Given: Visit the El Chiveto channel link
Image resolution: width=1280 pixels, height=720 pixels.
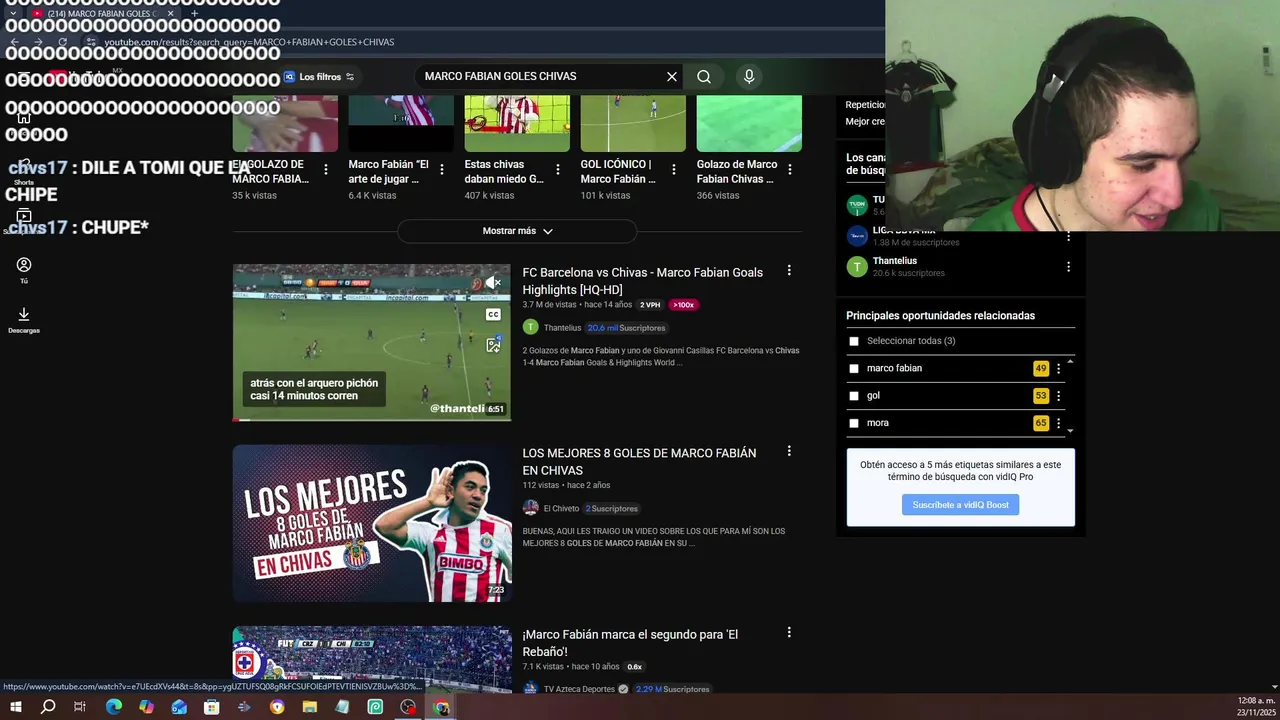Looking at the screenshot, I should (561, 509).
